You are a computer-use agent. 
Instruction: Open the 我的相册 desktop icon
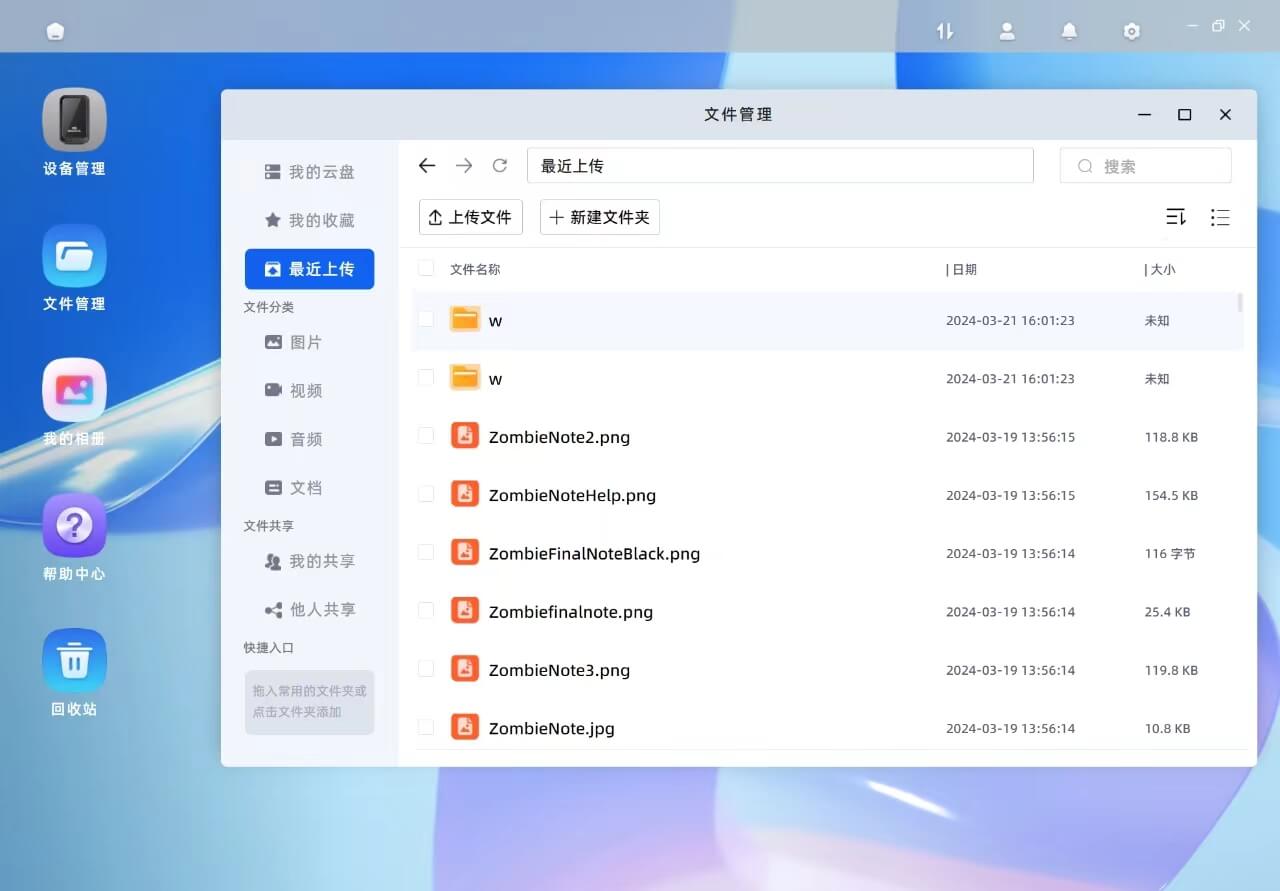tap(74, 390)
